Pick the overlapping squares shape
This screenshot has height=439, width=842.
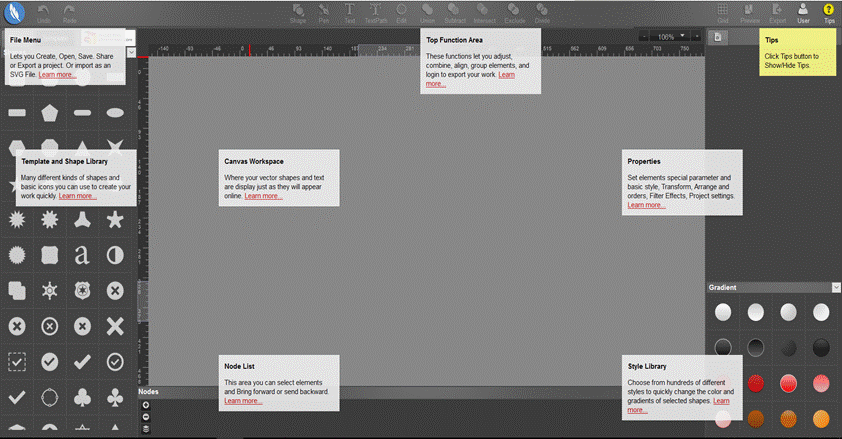click(x=17, y=290)
